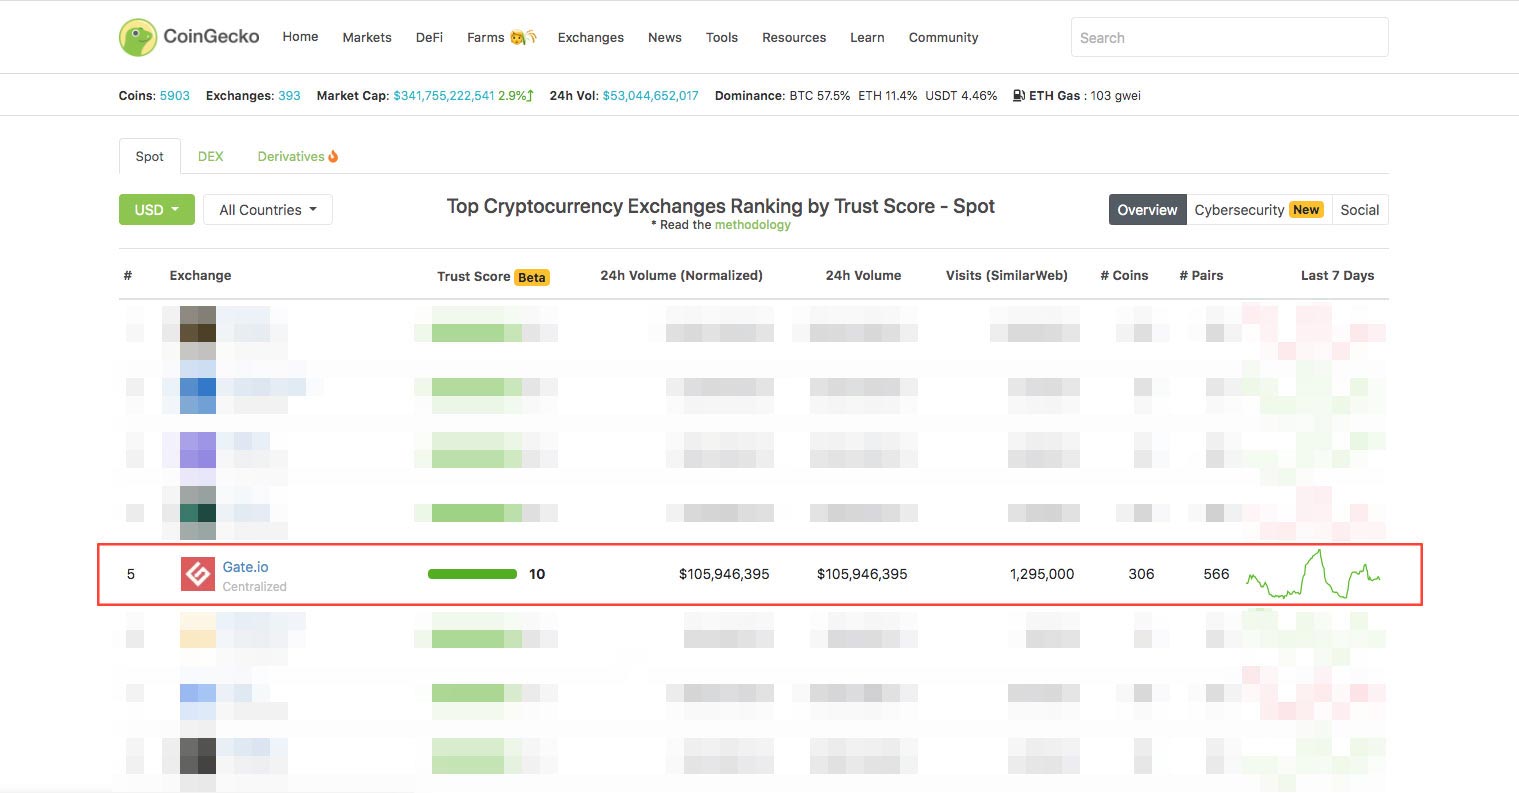This screenshot has height=793, width=1519.
Task: Switch to Overview view toggle
Action: 1147,210
